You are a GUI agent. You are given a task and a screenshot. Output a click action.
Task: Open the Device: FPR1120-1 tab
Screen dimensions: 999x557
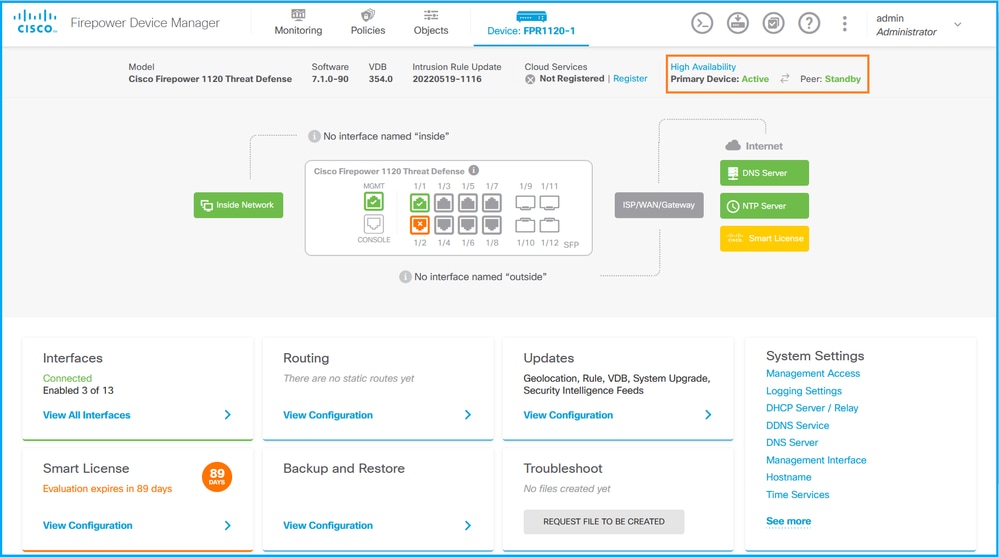[x=531, y=24]
